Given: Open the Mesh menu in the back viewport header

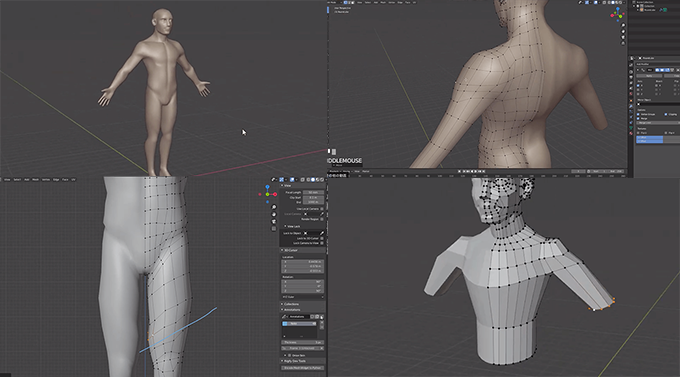Looking at the screenshot, I should (383, 3).
